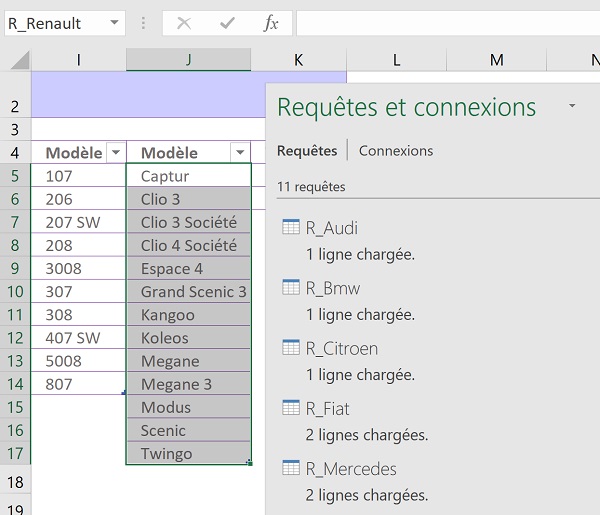Click the 11 requêtes count label

(311, 187)
